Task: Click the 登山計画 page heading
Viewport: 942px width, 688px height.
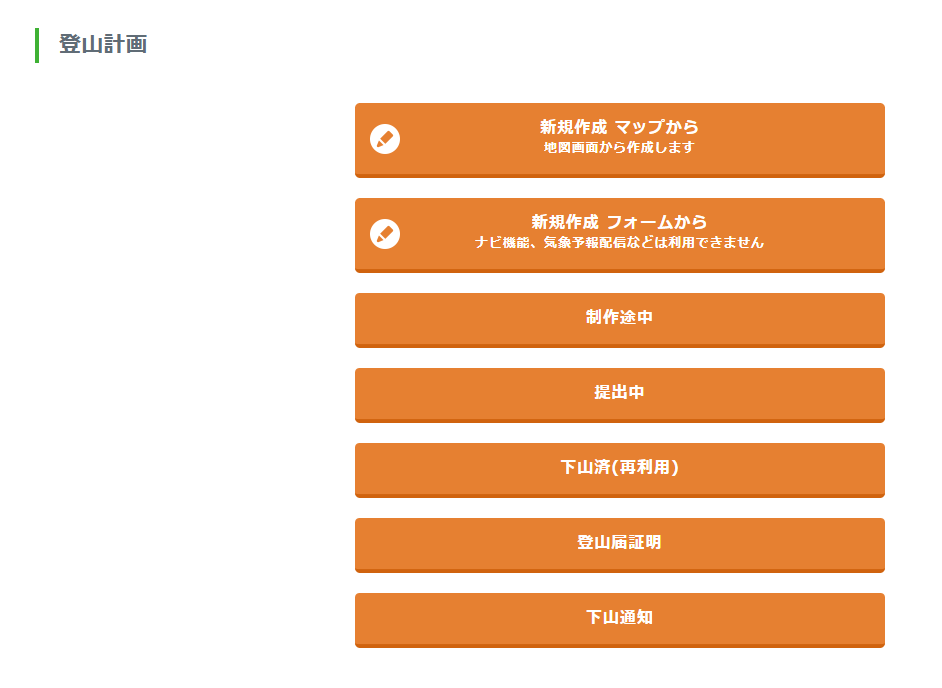Action: click(x=103, y=45)
